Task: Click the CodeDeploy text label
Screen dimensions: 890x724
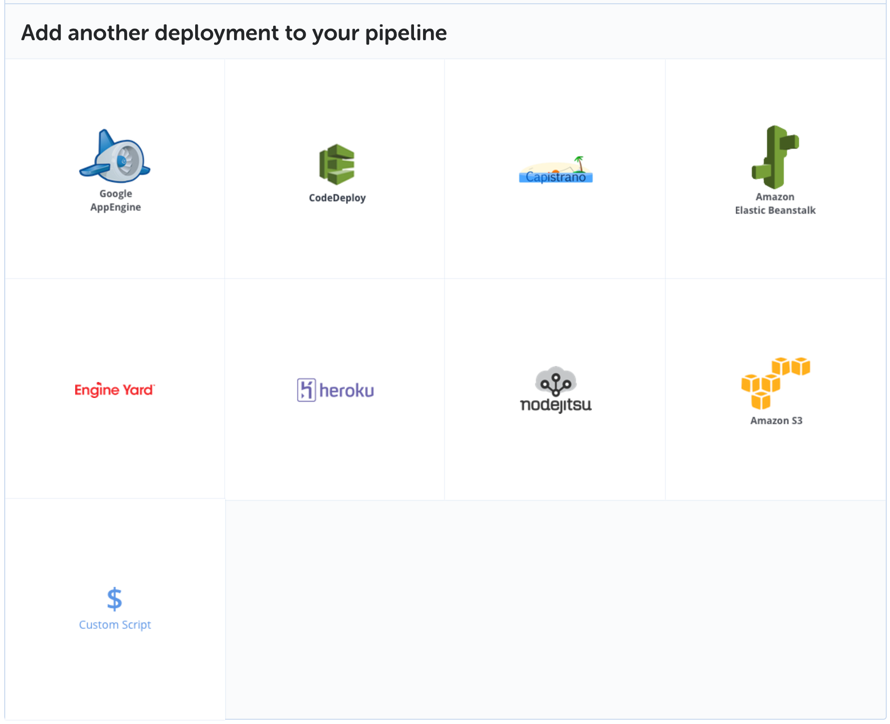Action: pos(337,198)
